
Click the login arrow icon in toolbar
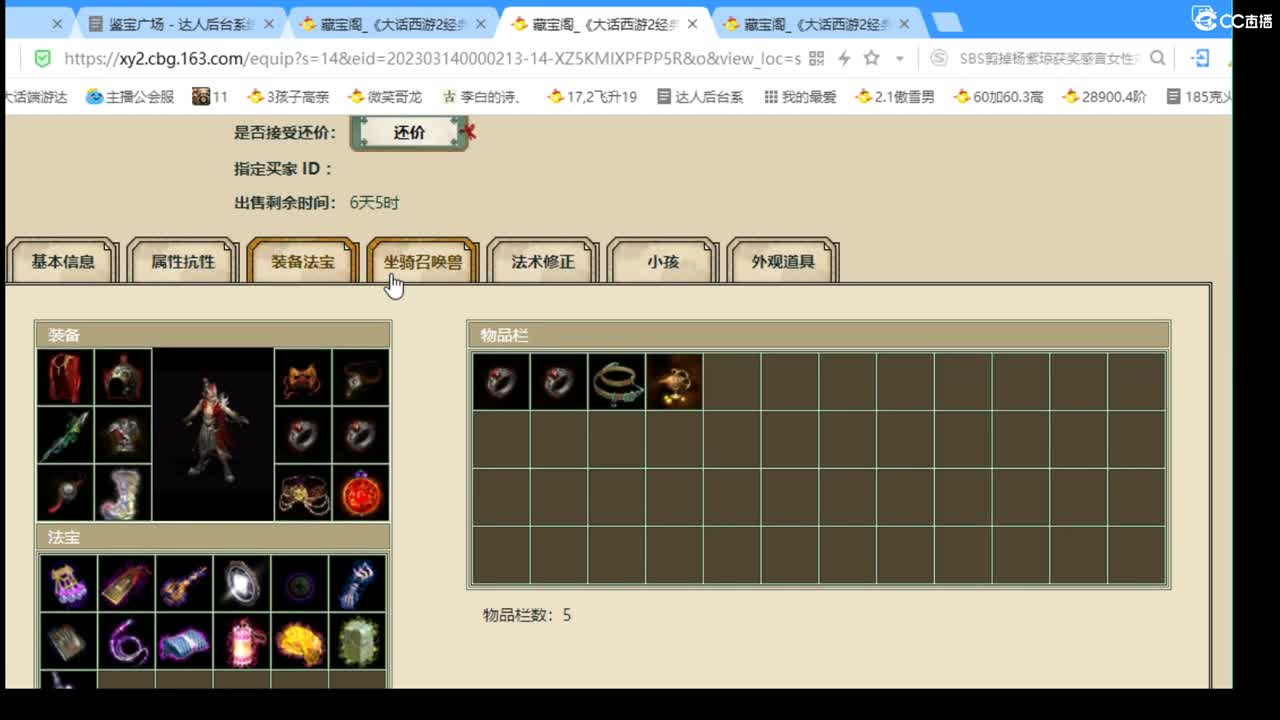pyautogui.click(x=1201, y=58)
